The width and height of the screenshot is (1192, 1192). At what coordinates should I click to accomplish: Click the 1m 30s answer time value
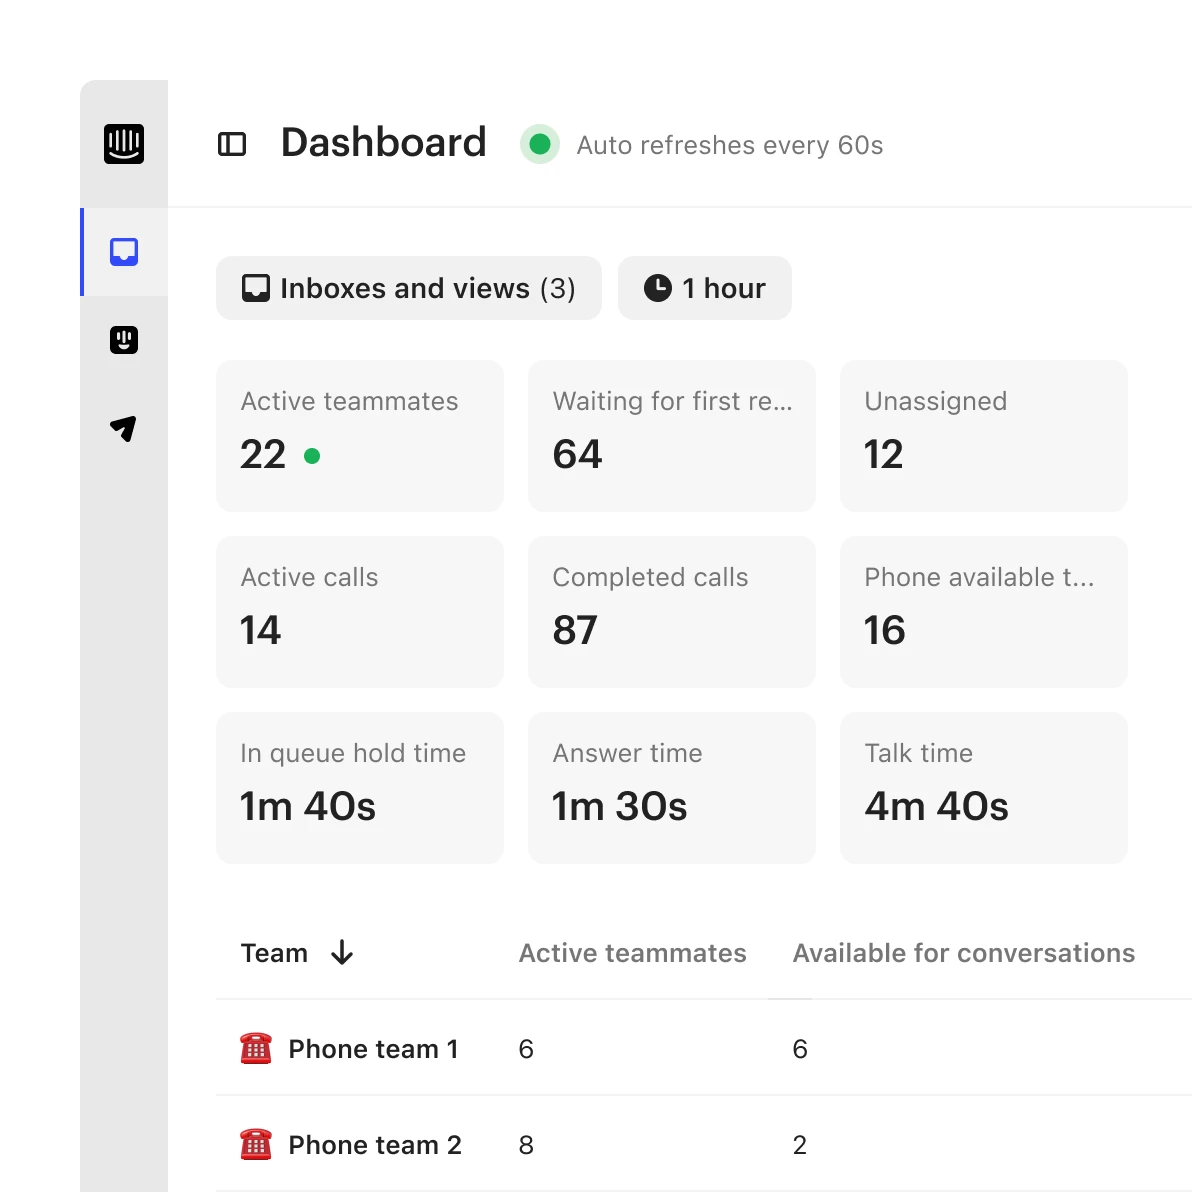coord(620,807)
